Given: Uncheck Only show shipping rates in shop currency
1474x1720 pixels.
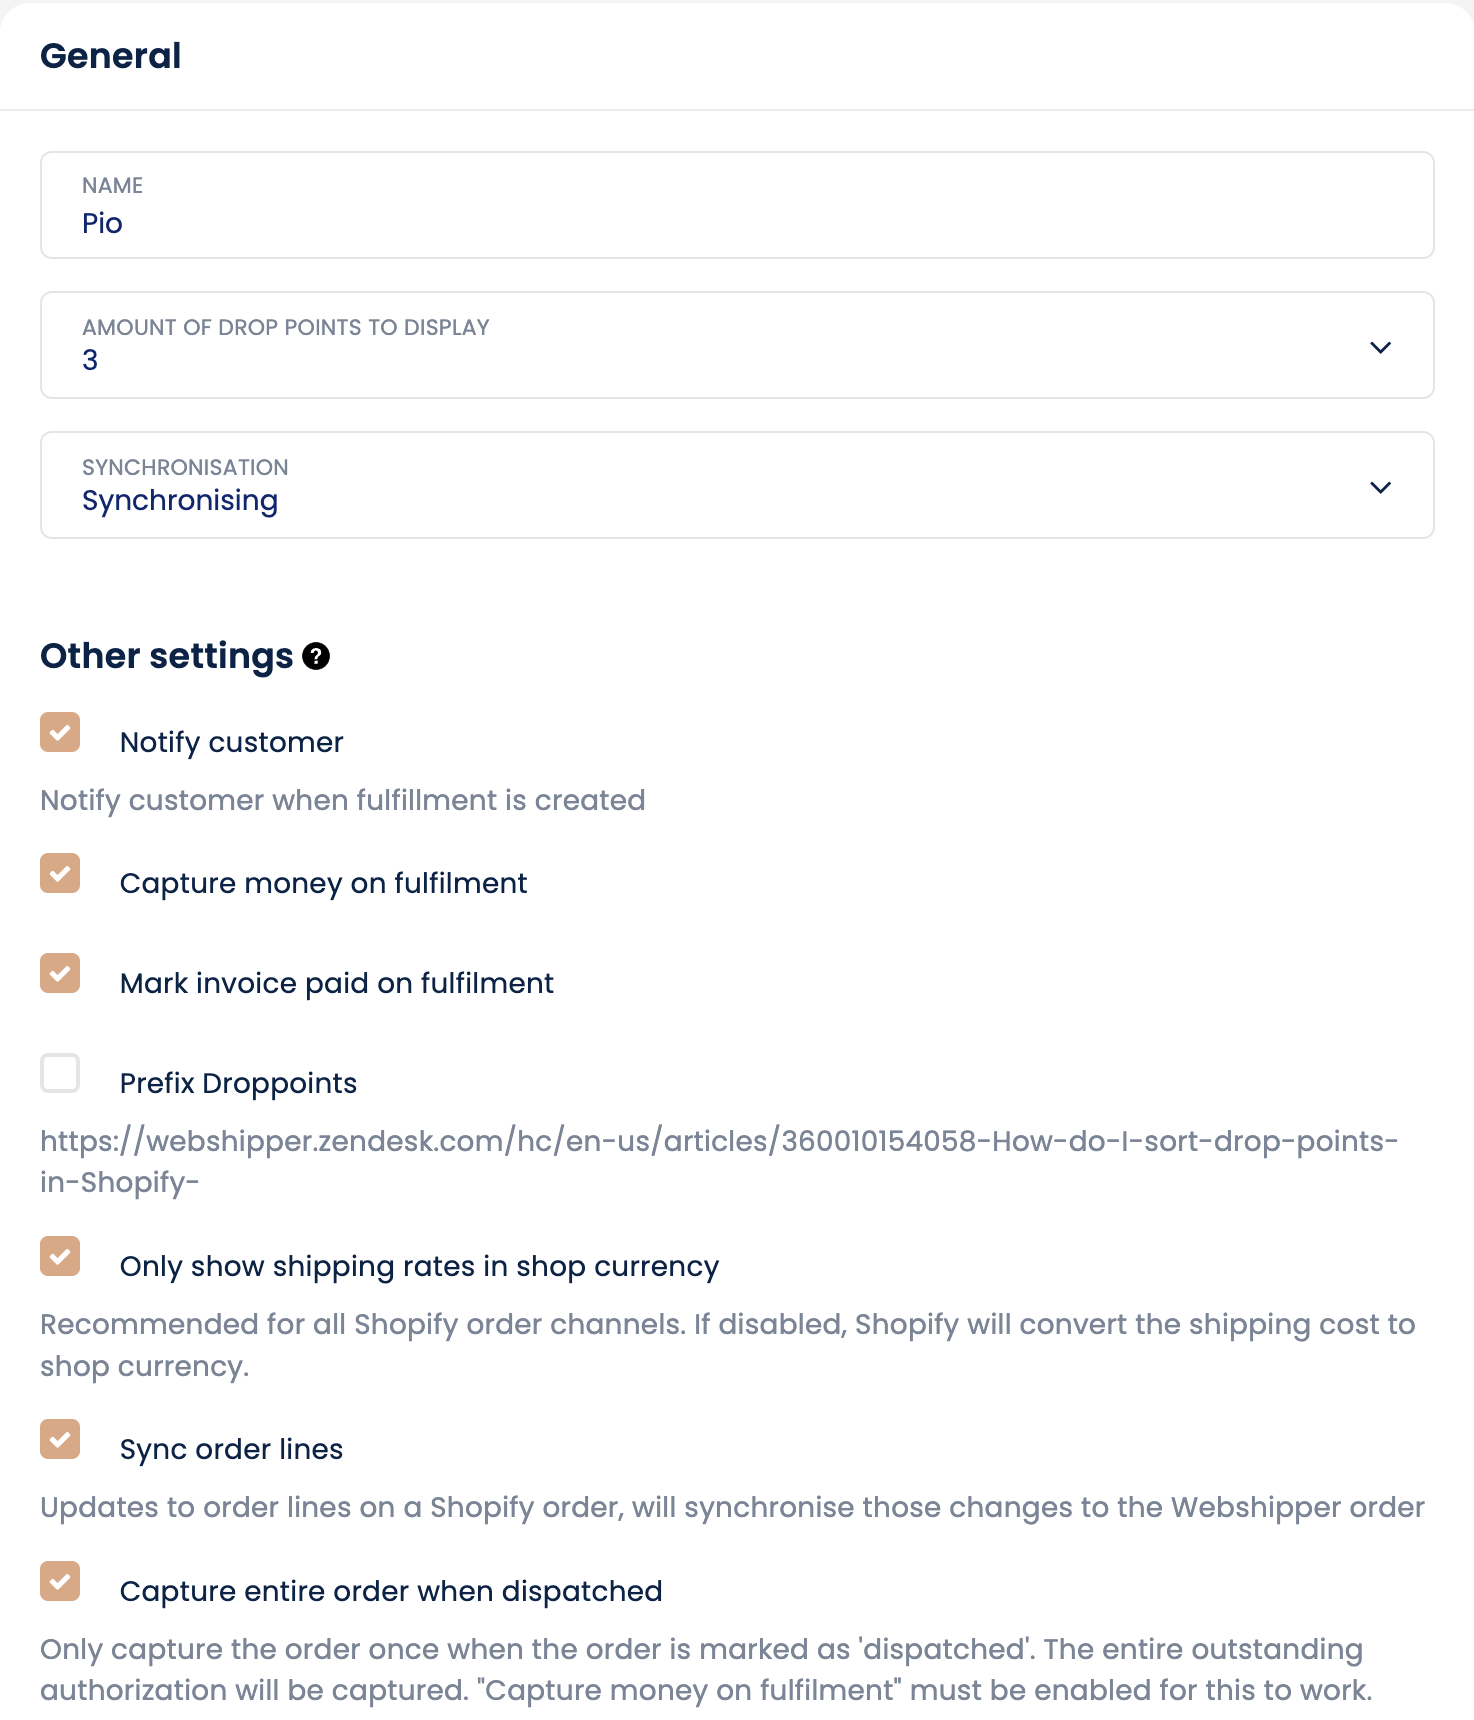Looking at the screenshot, I should click(x=60, y=1256).
